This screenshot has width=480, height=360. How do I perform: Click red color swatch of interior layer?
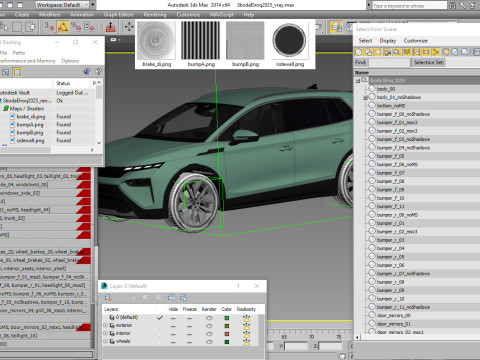227,334
